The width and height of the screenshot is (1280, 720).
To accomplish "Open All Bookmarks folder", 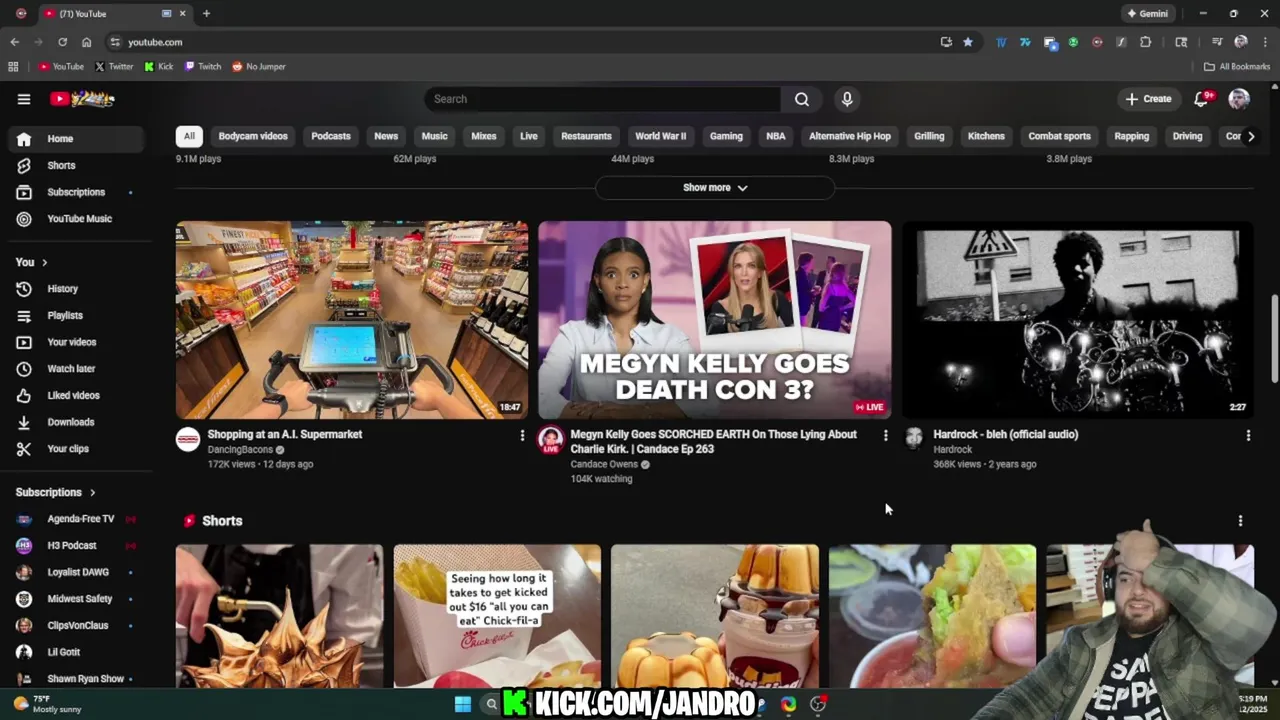I will point(1237,67).
